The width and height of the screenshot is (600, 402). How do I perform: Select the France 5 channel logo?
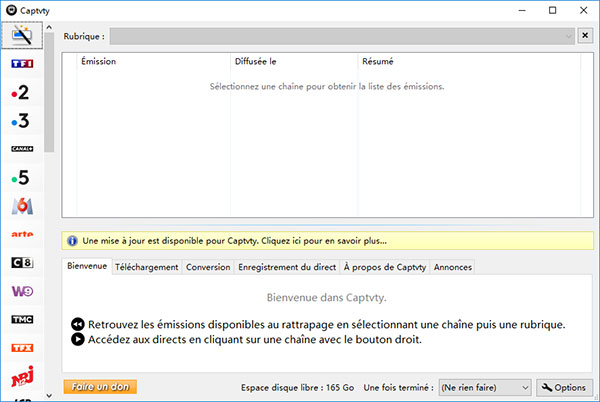[20, 177]
